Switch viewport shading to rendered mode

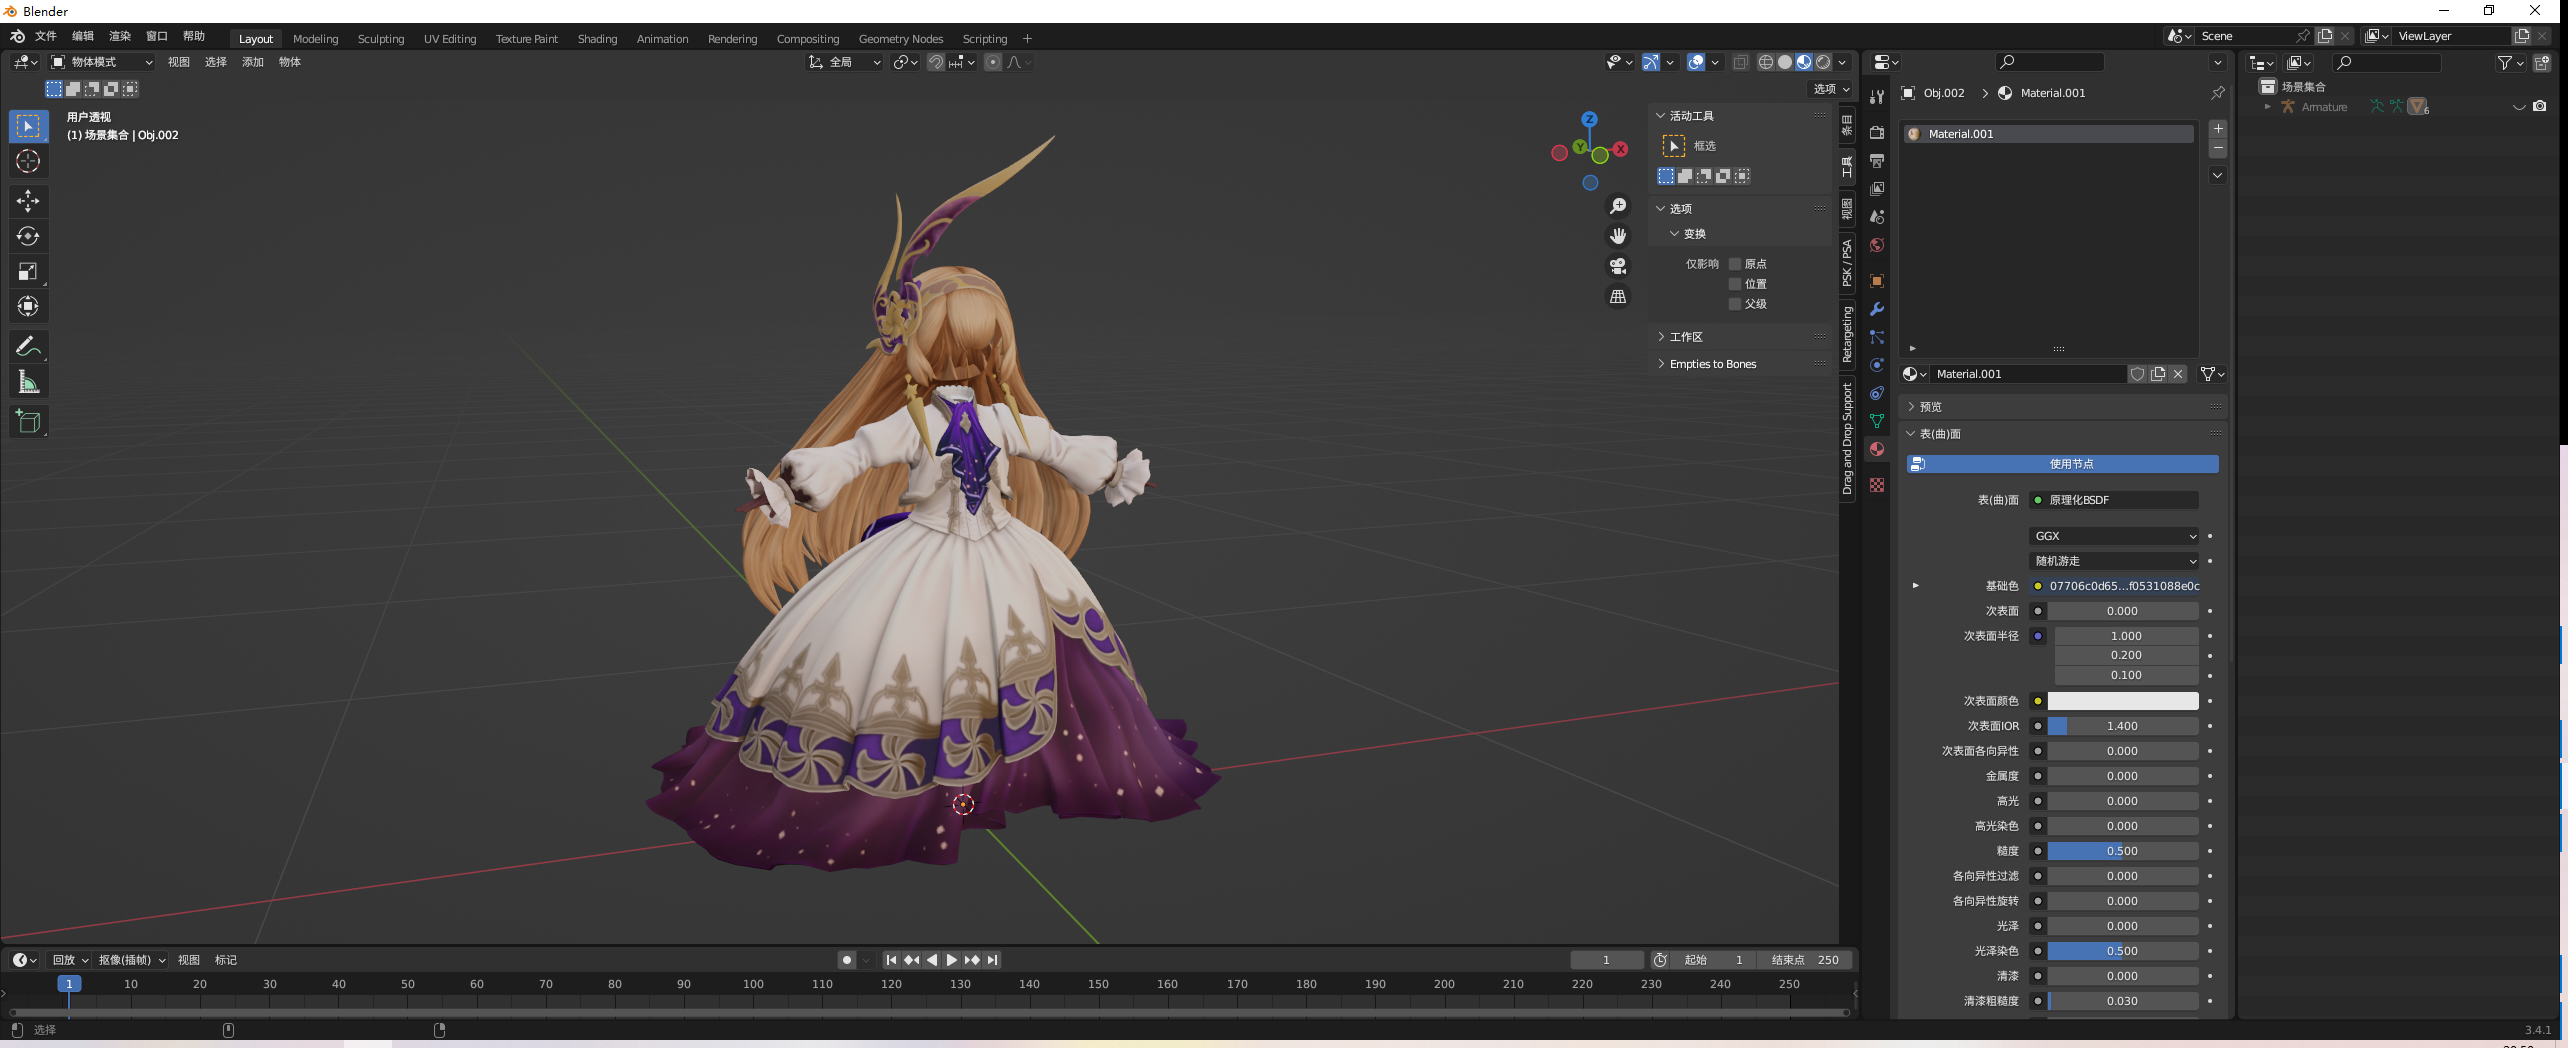pos(1823,62)
